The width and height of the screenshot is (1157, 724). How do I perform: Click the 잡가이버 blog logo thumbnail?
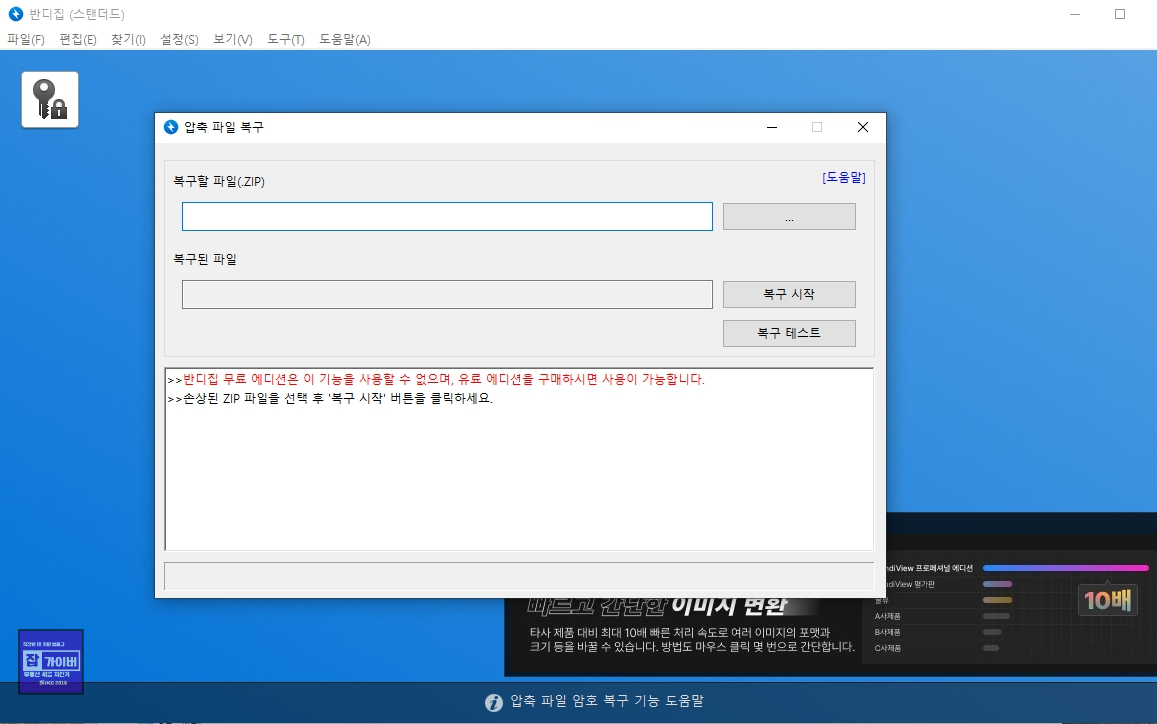(x=51, y=662)
